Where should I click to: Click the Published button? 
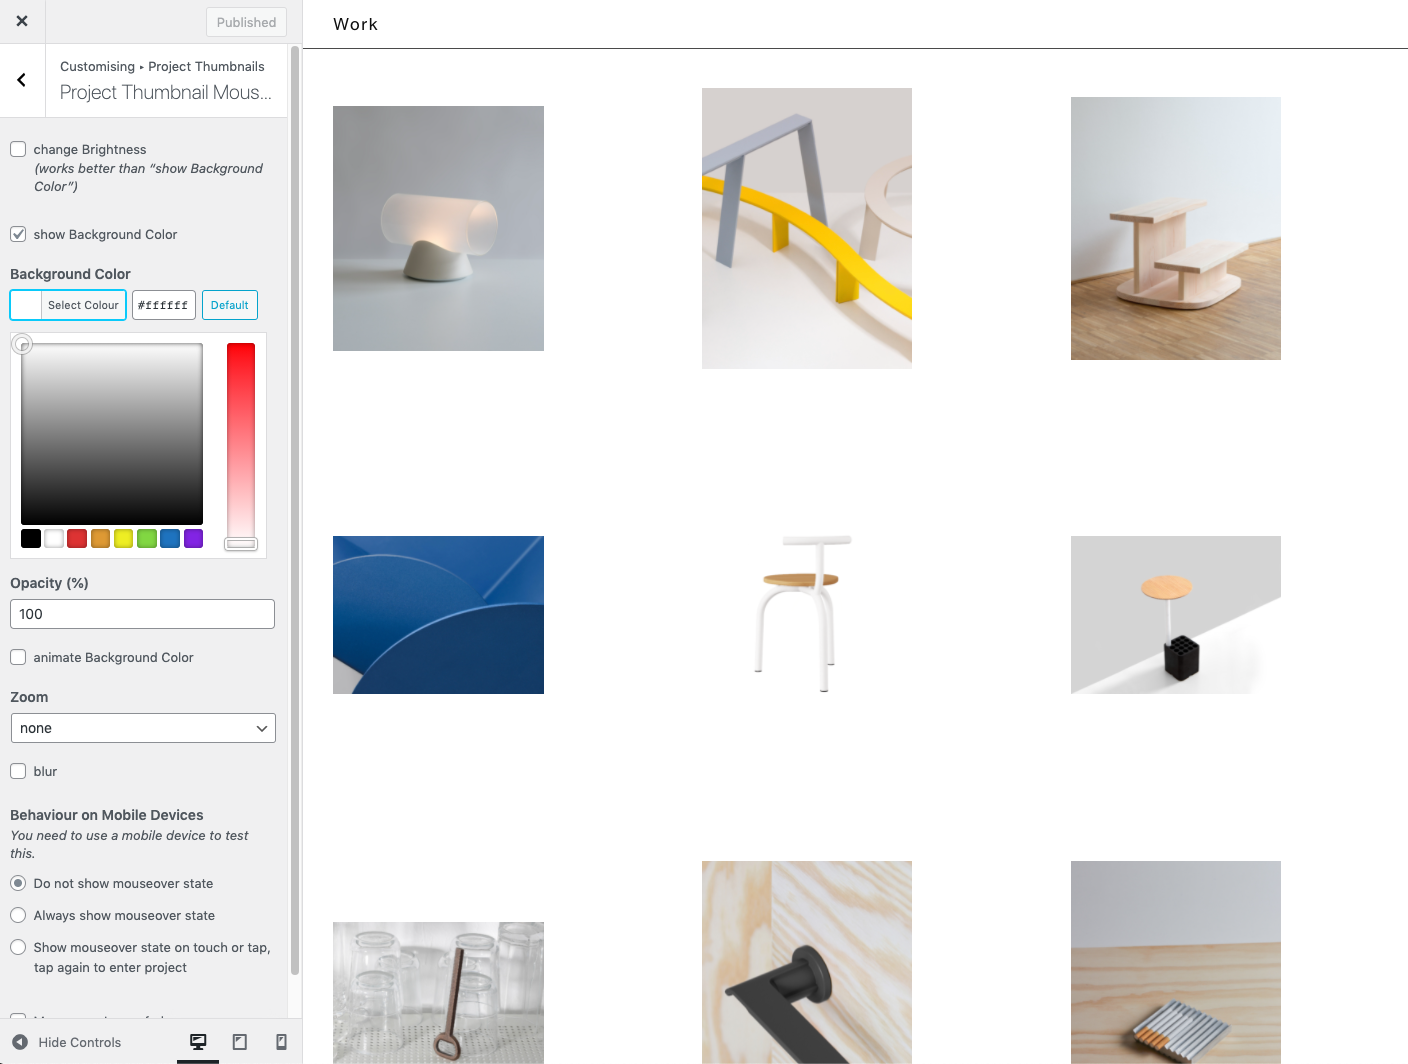coord(246,22)
